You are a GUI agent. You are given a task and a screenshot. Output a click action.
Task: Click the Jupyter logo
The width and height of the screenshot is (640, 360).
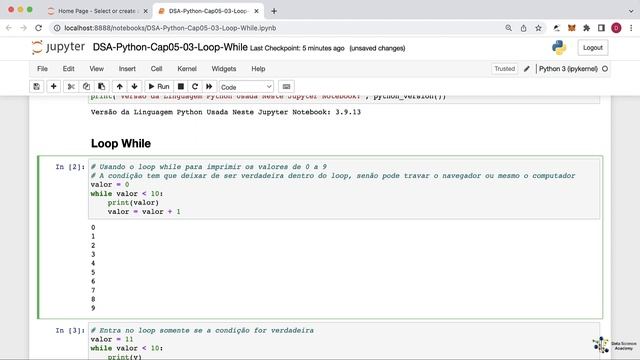[58, 47]
